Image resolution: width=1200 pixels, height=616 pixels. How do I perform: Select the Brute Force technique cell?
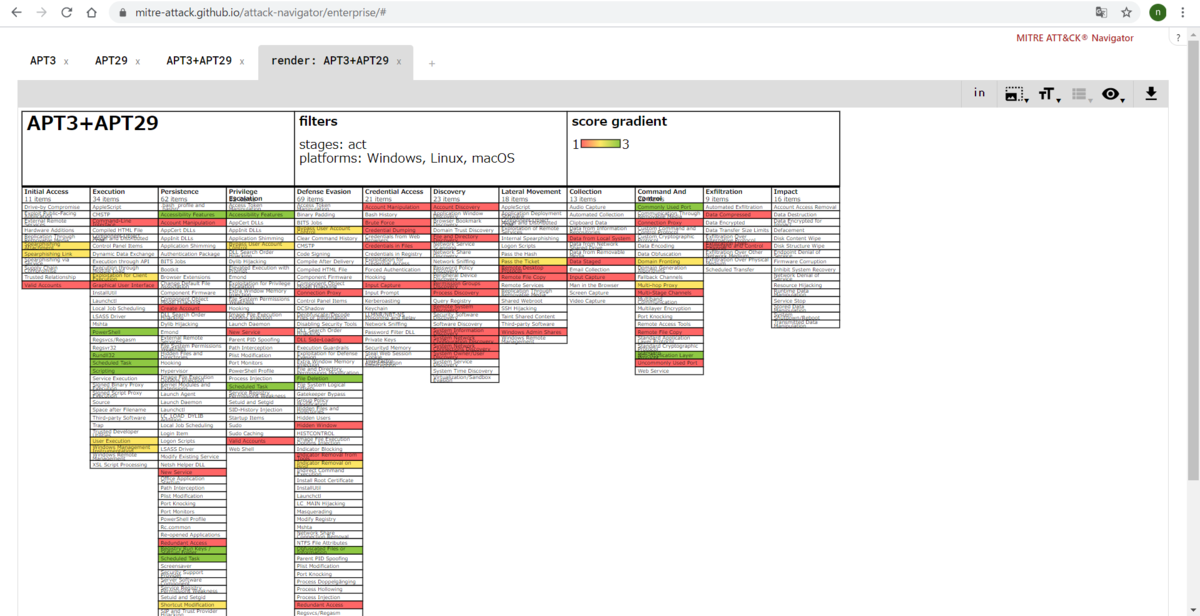click(397, 222)
